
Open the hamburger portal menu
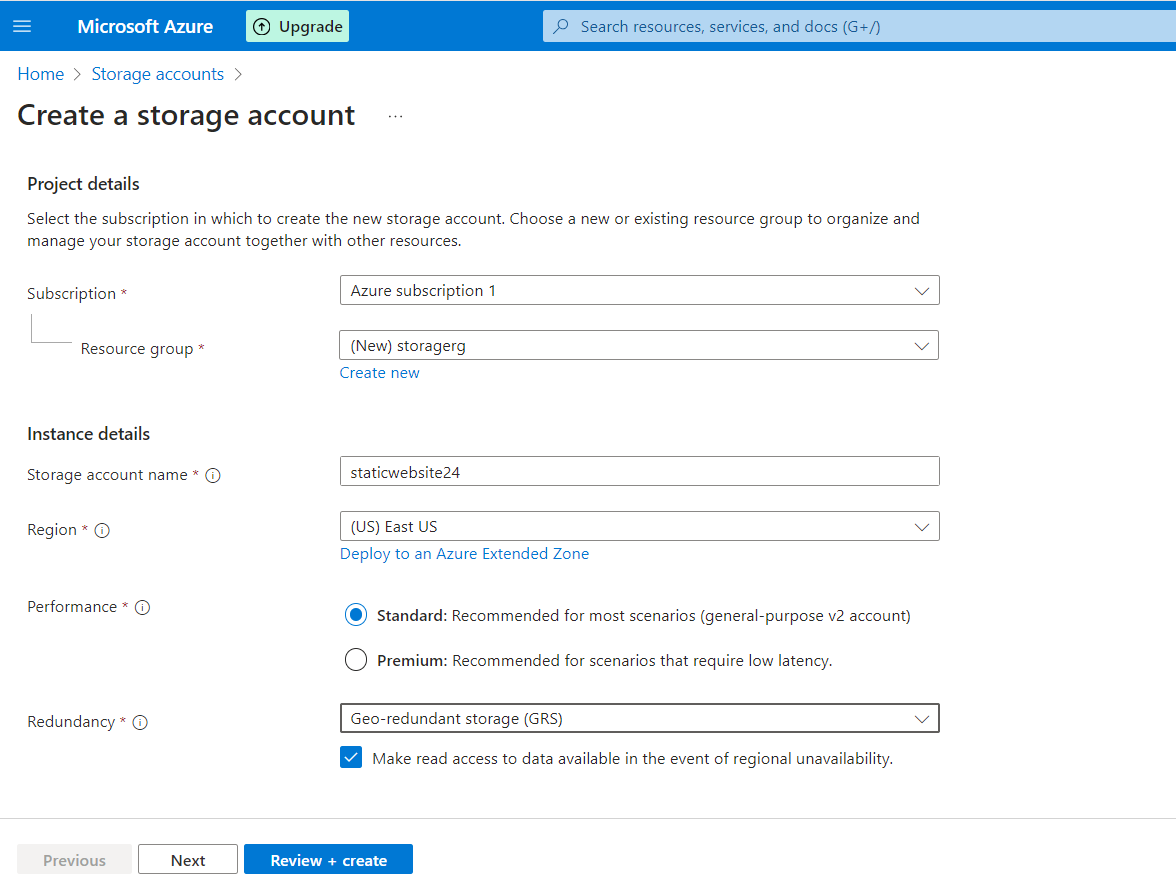pos(22,26)
